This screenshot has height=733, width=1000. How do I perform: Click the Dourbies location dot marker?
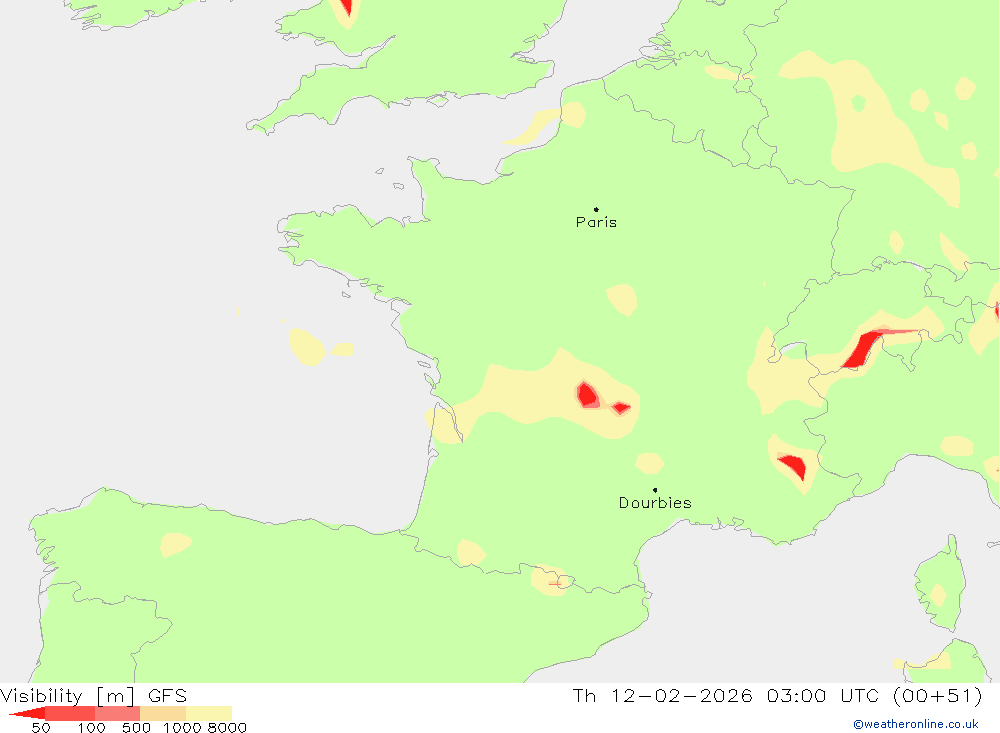tap(655, 490)
